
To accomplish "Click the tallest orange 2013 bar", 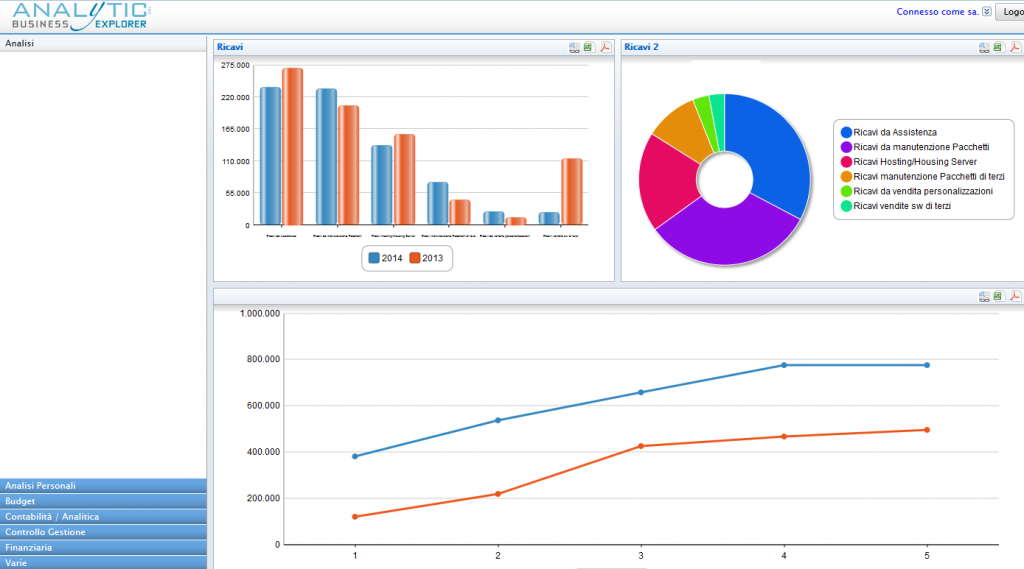I will pyautogui.click(x=293, y=146).
